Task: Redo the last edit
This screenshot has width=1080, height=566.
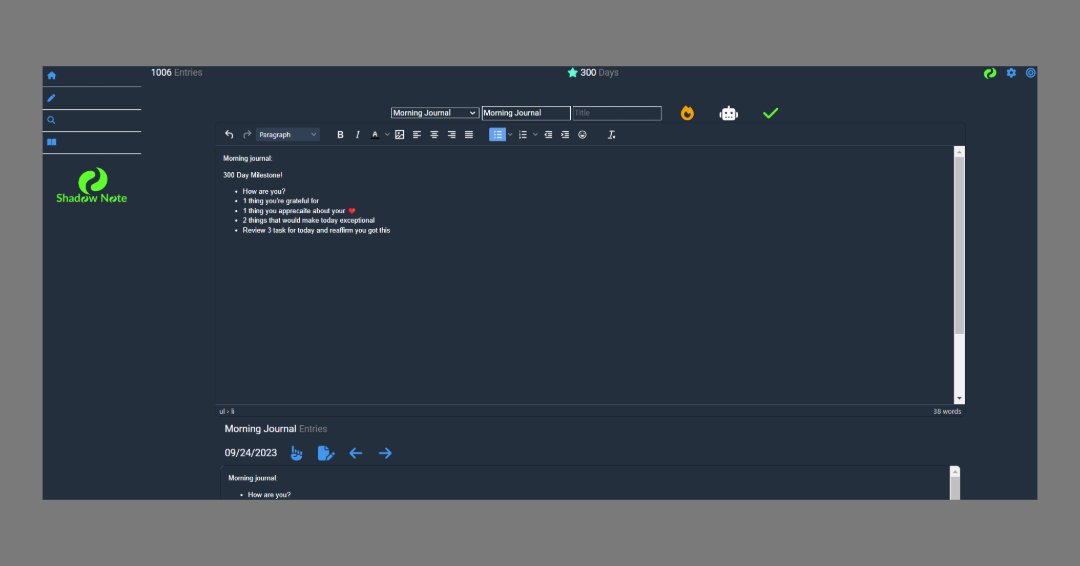Action: 247,134
